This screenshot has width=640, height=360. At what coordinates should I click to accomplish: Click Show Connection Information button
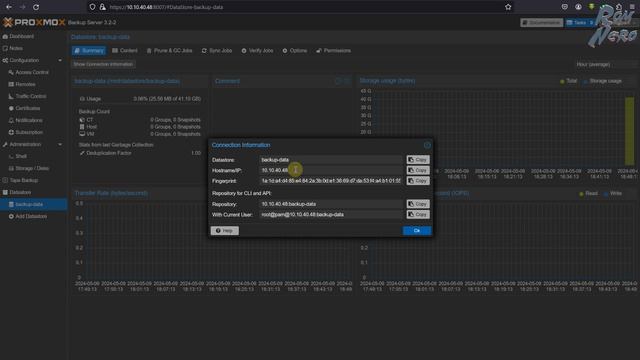tap(103, 64)
